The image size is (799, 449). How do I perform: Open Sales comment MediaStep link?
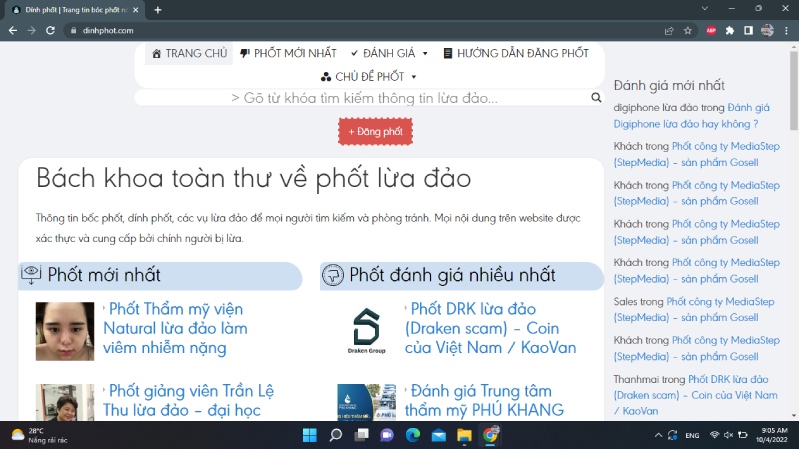coord(694,309)
